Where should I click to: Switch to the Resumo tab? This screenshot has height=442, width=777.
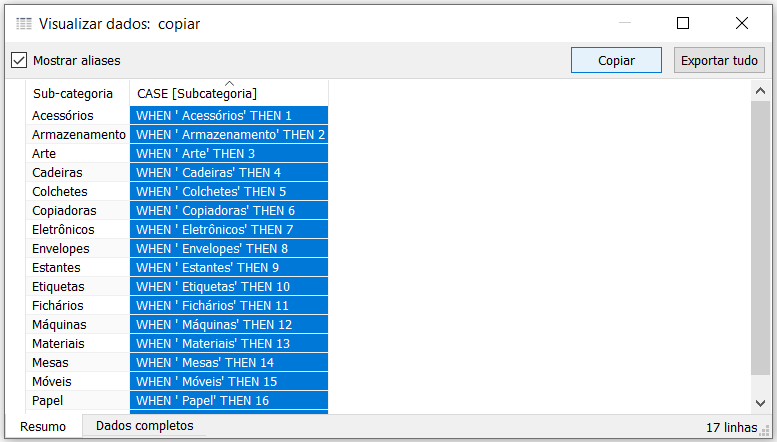[x=43, y=427]
